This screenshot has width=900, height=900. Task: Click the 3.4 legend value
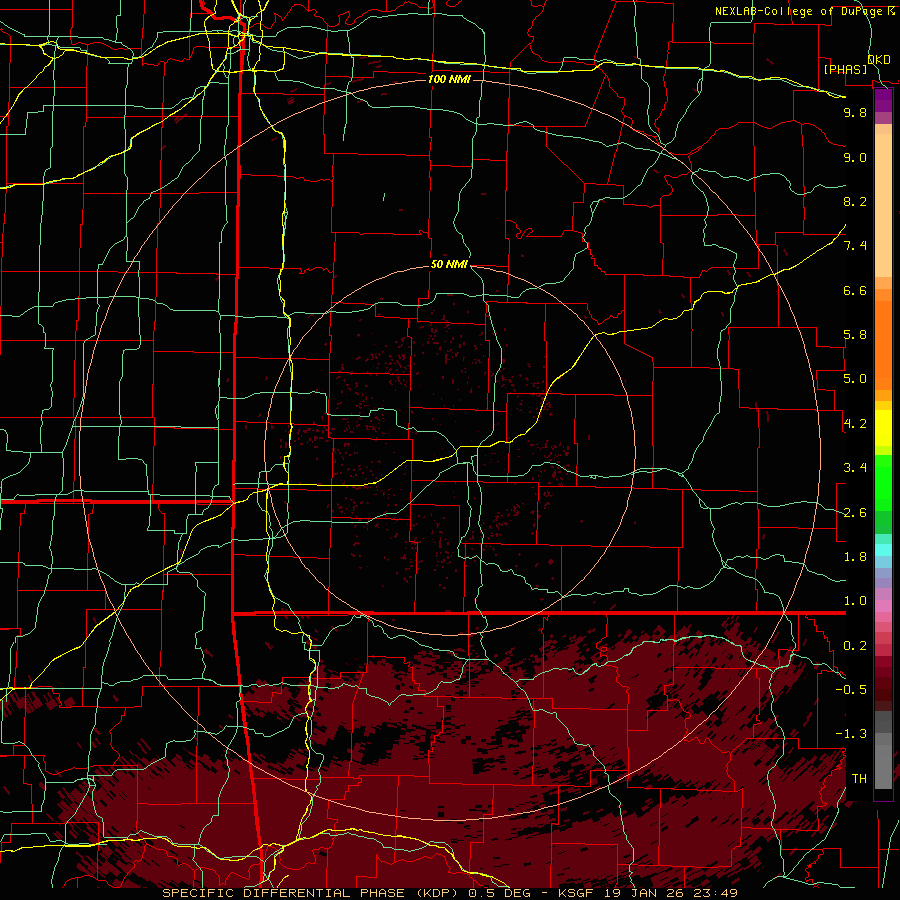coord(855,468)
